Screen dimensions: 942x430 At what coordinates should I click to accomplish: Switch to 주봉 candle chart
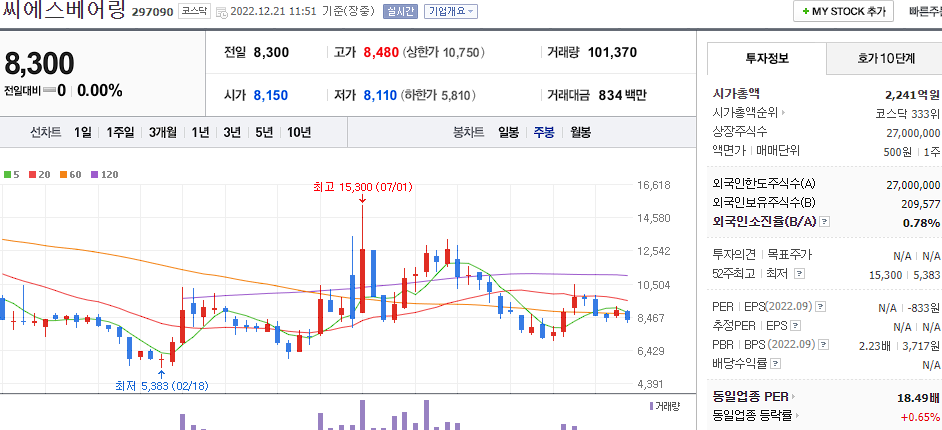544,133
